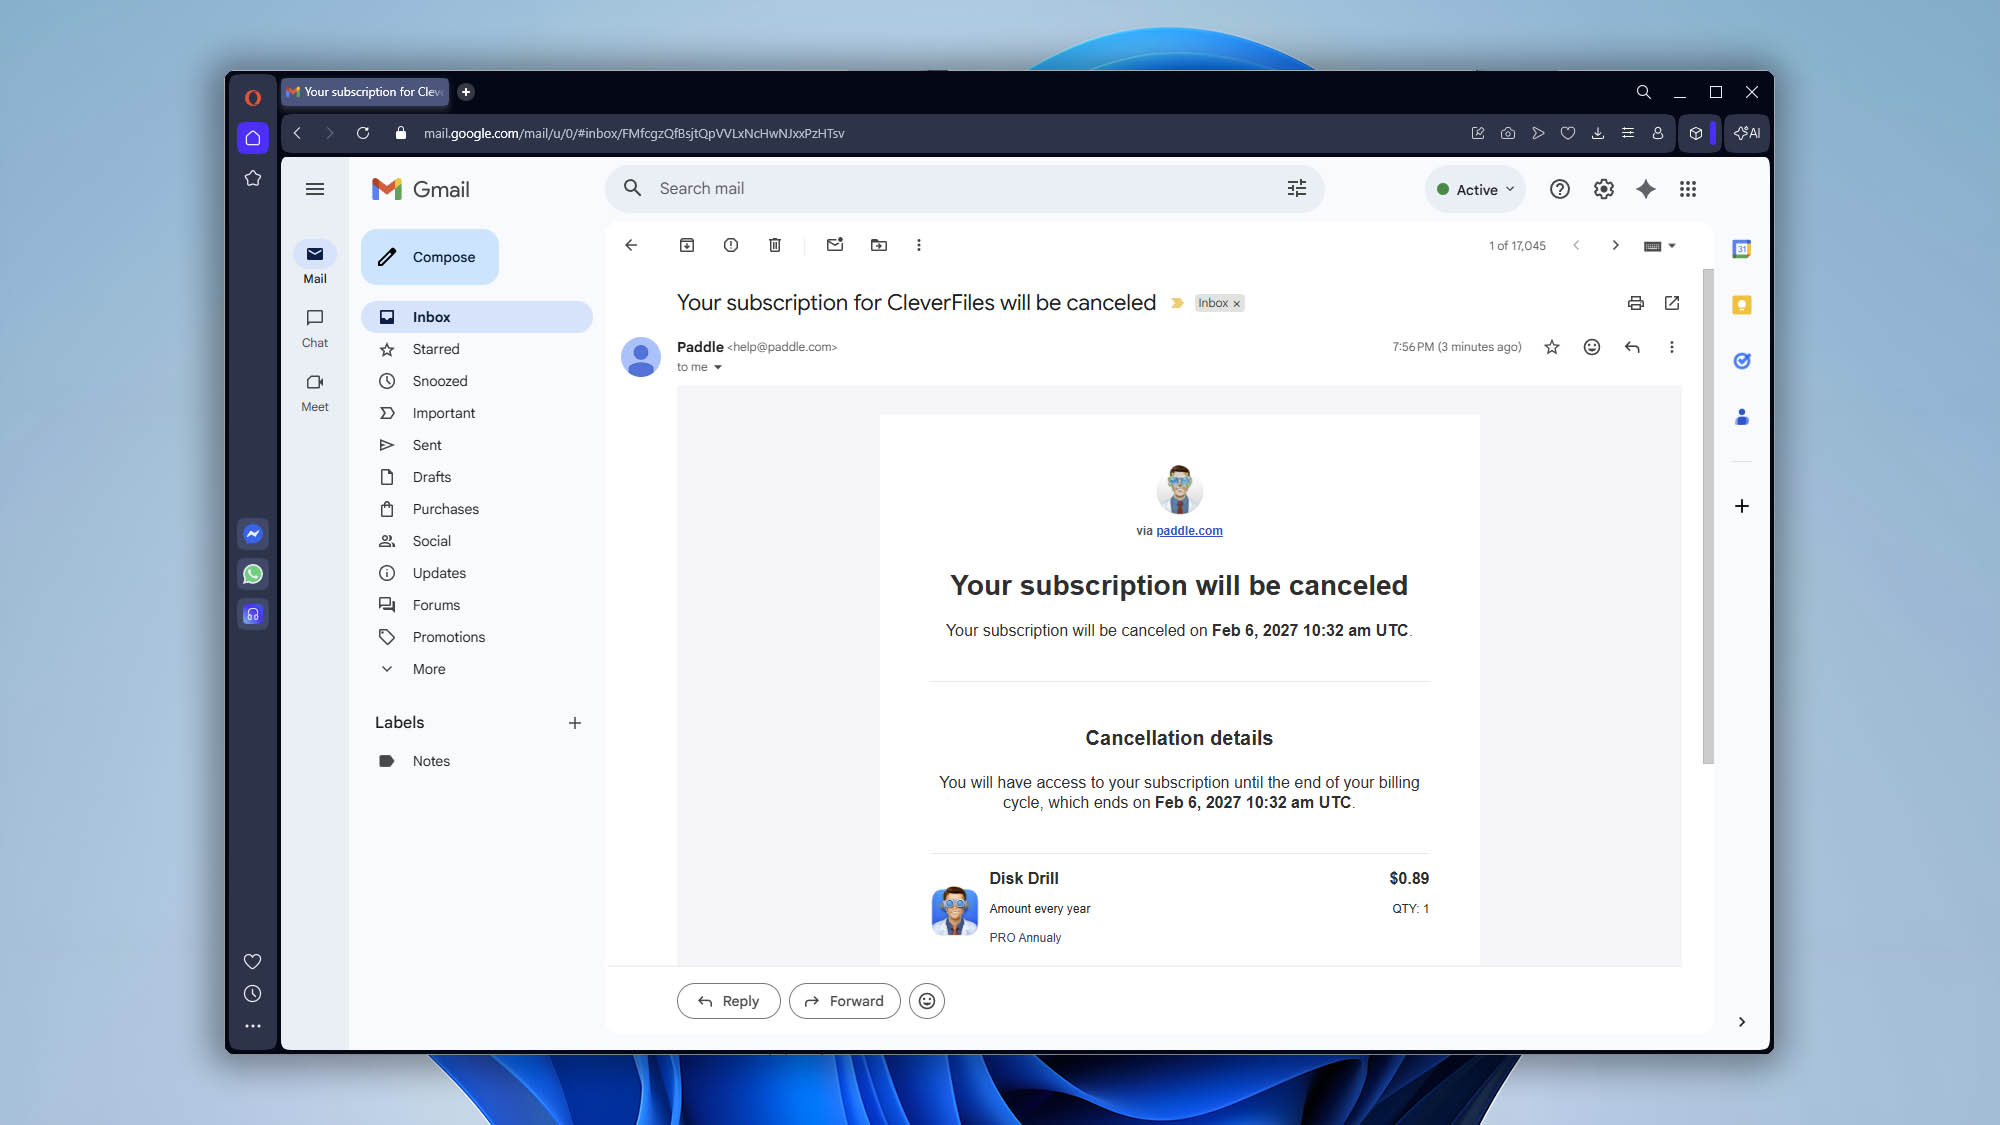Show search options filter icon
Viewport: 2000px width, 1125px height.
click(x=1297, y=188)
